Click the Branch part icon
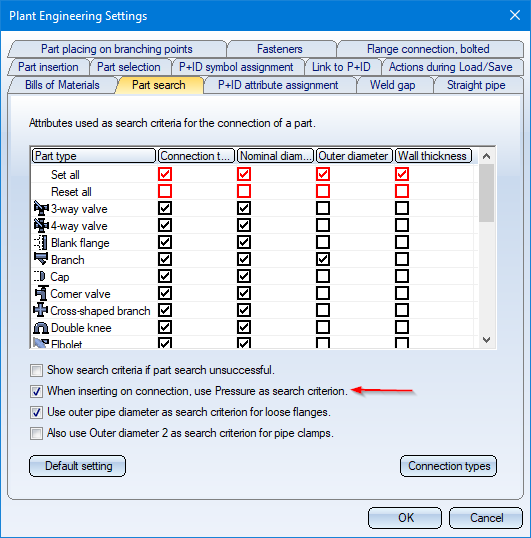This screenshot has height=538, width=531. click(41, 259)
